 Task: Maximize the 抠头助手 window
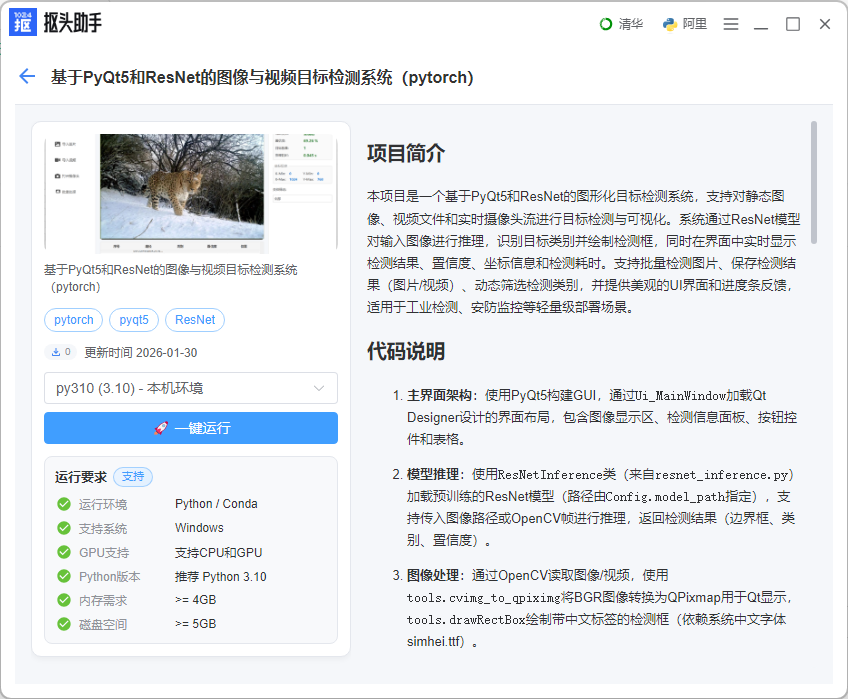click(793, 24)
